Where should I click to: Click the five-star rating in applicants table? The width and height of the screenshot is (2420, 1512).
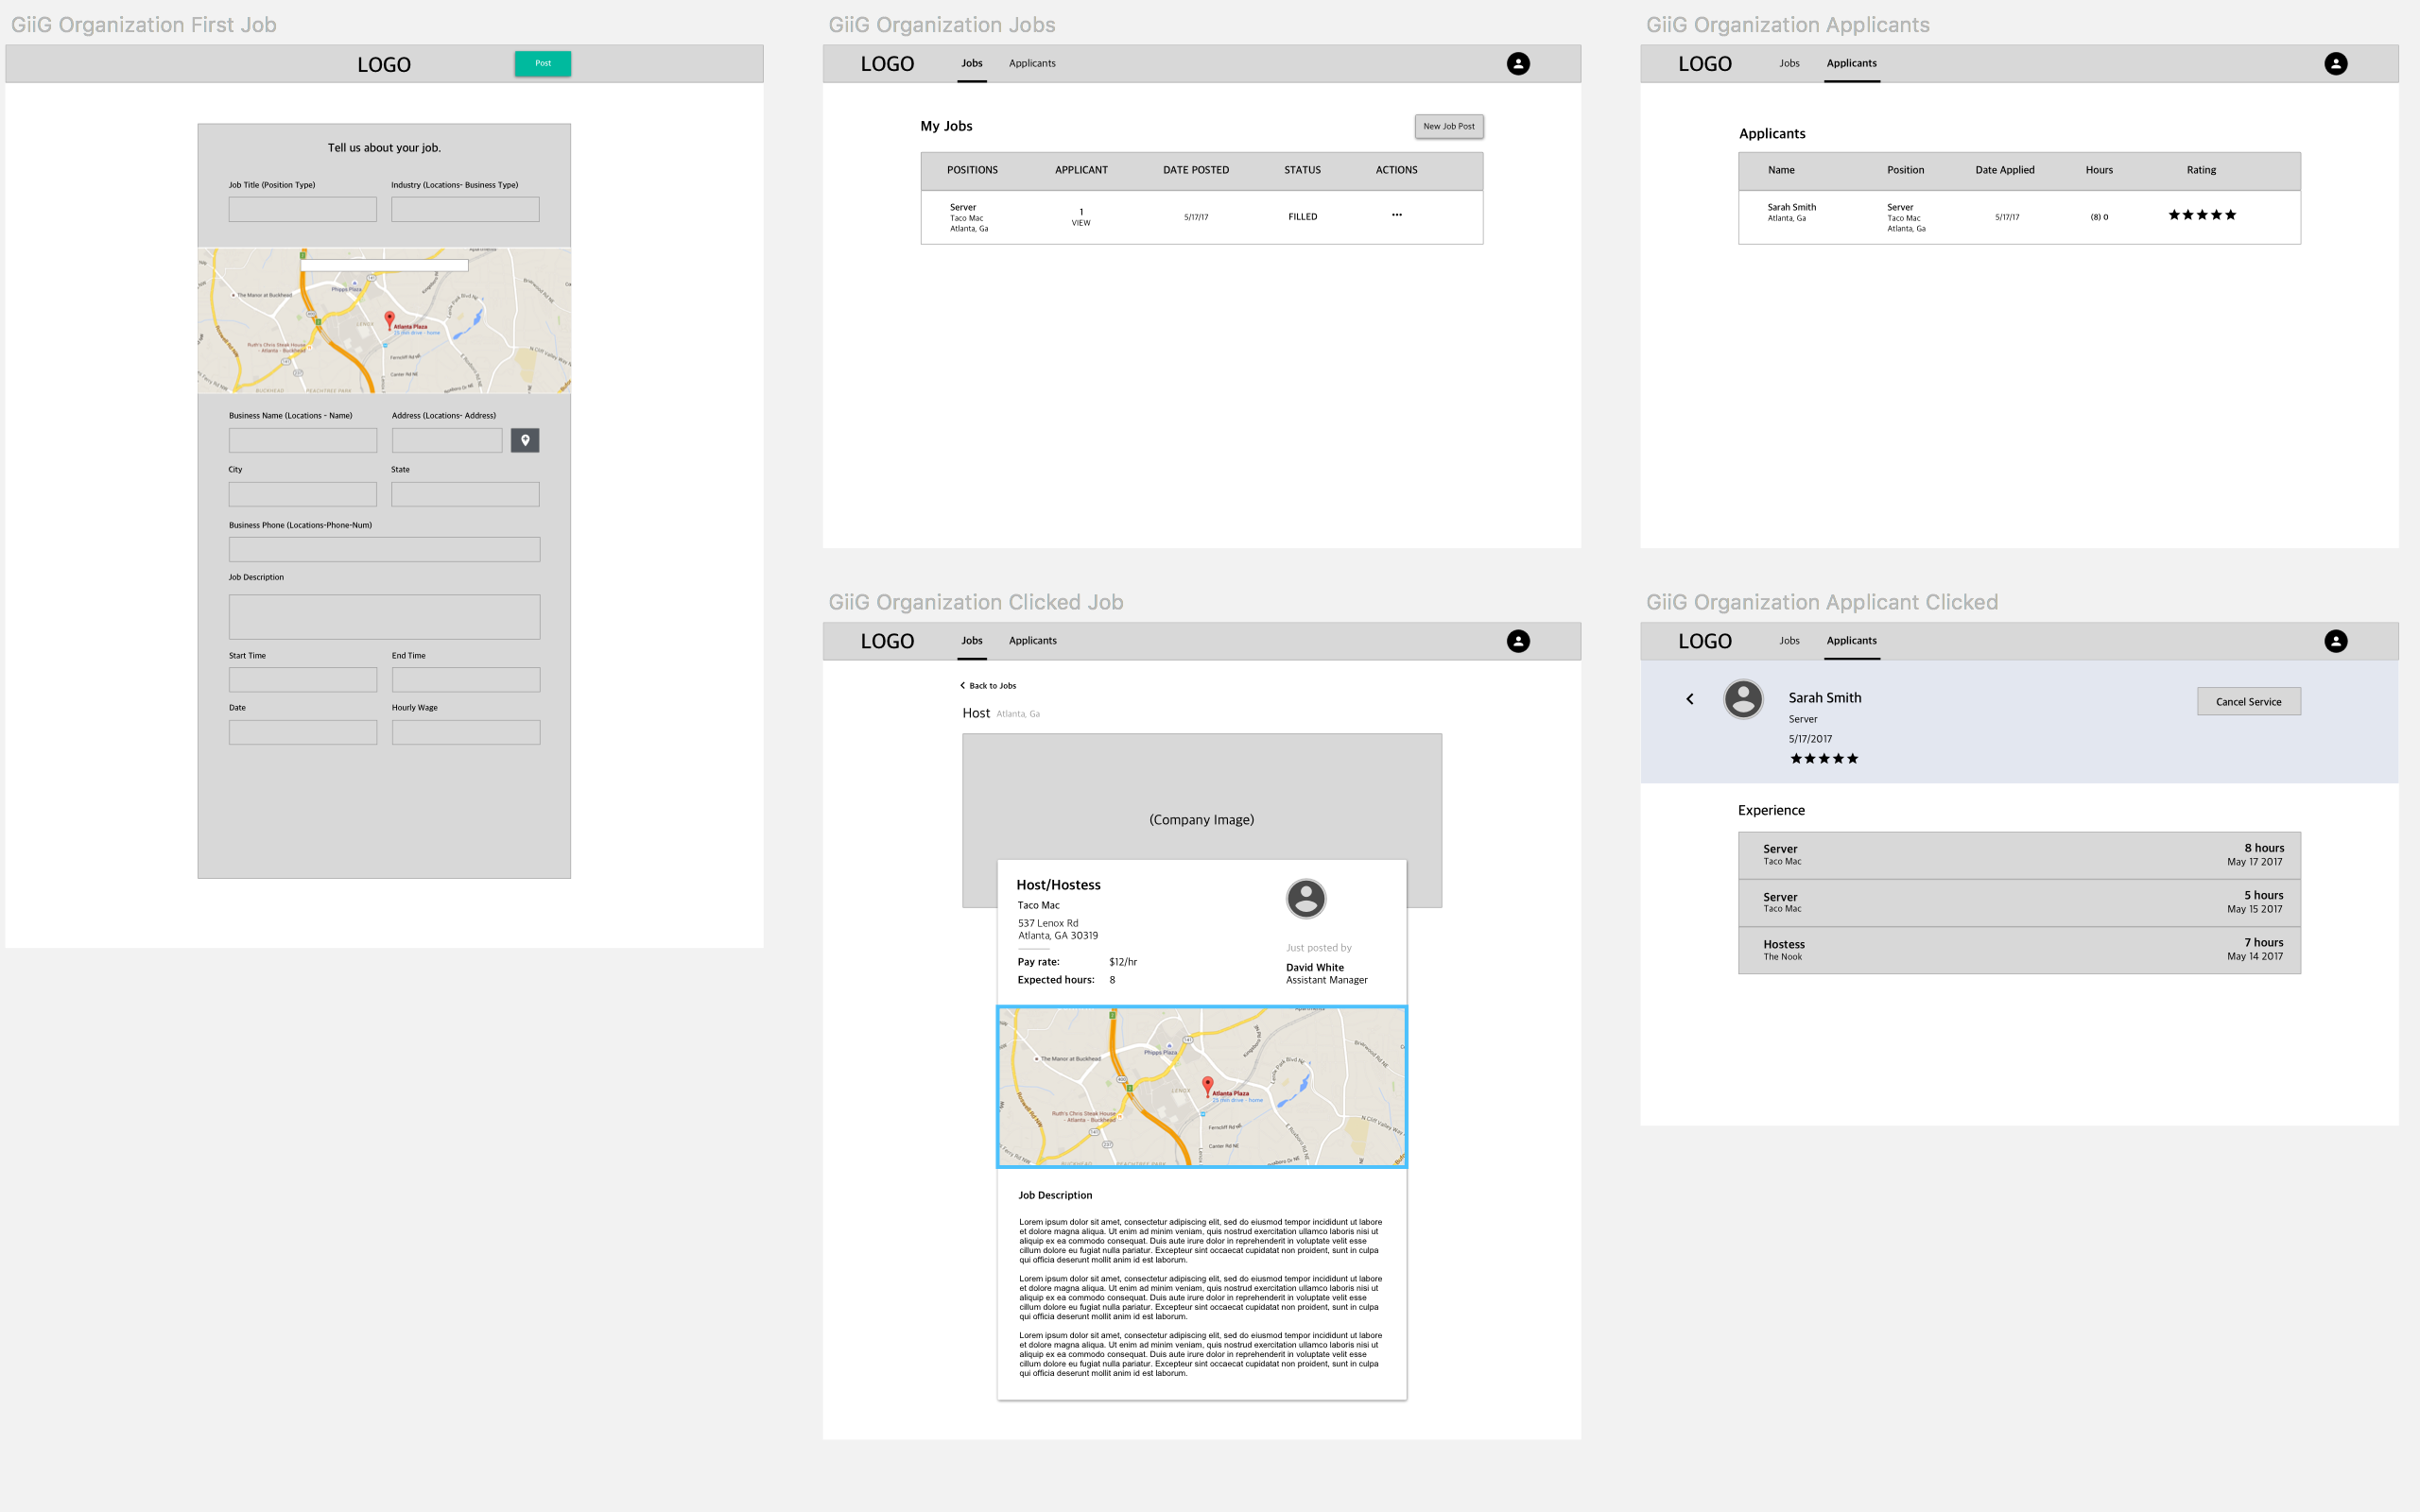[x=2201, y=215]
